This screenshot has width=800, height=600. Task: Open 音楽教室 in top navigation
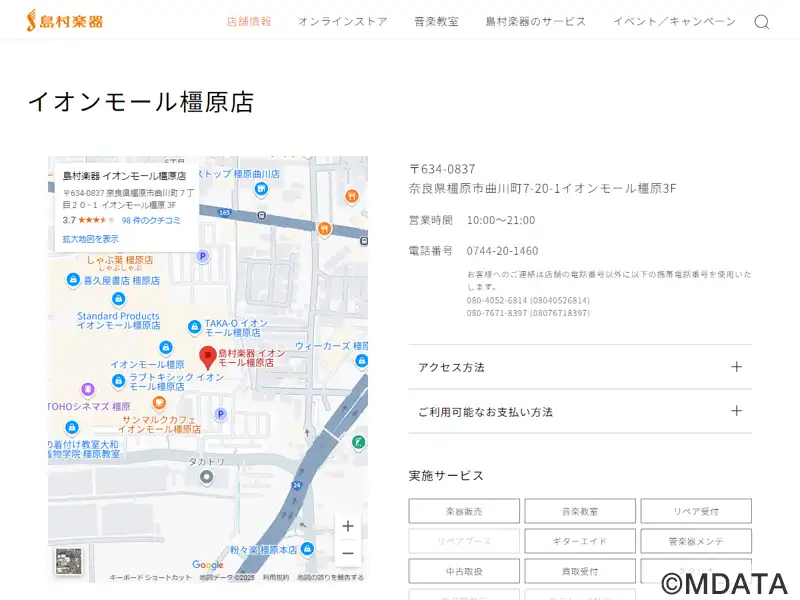click(436, 21)
